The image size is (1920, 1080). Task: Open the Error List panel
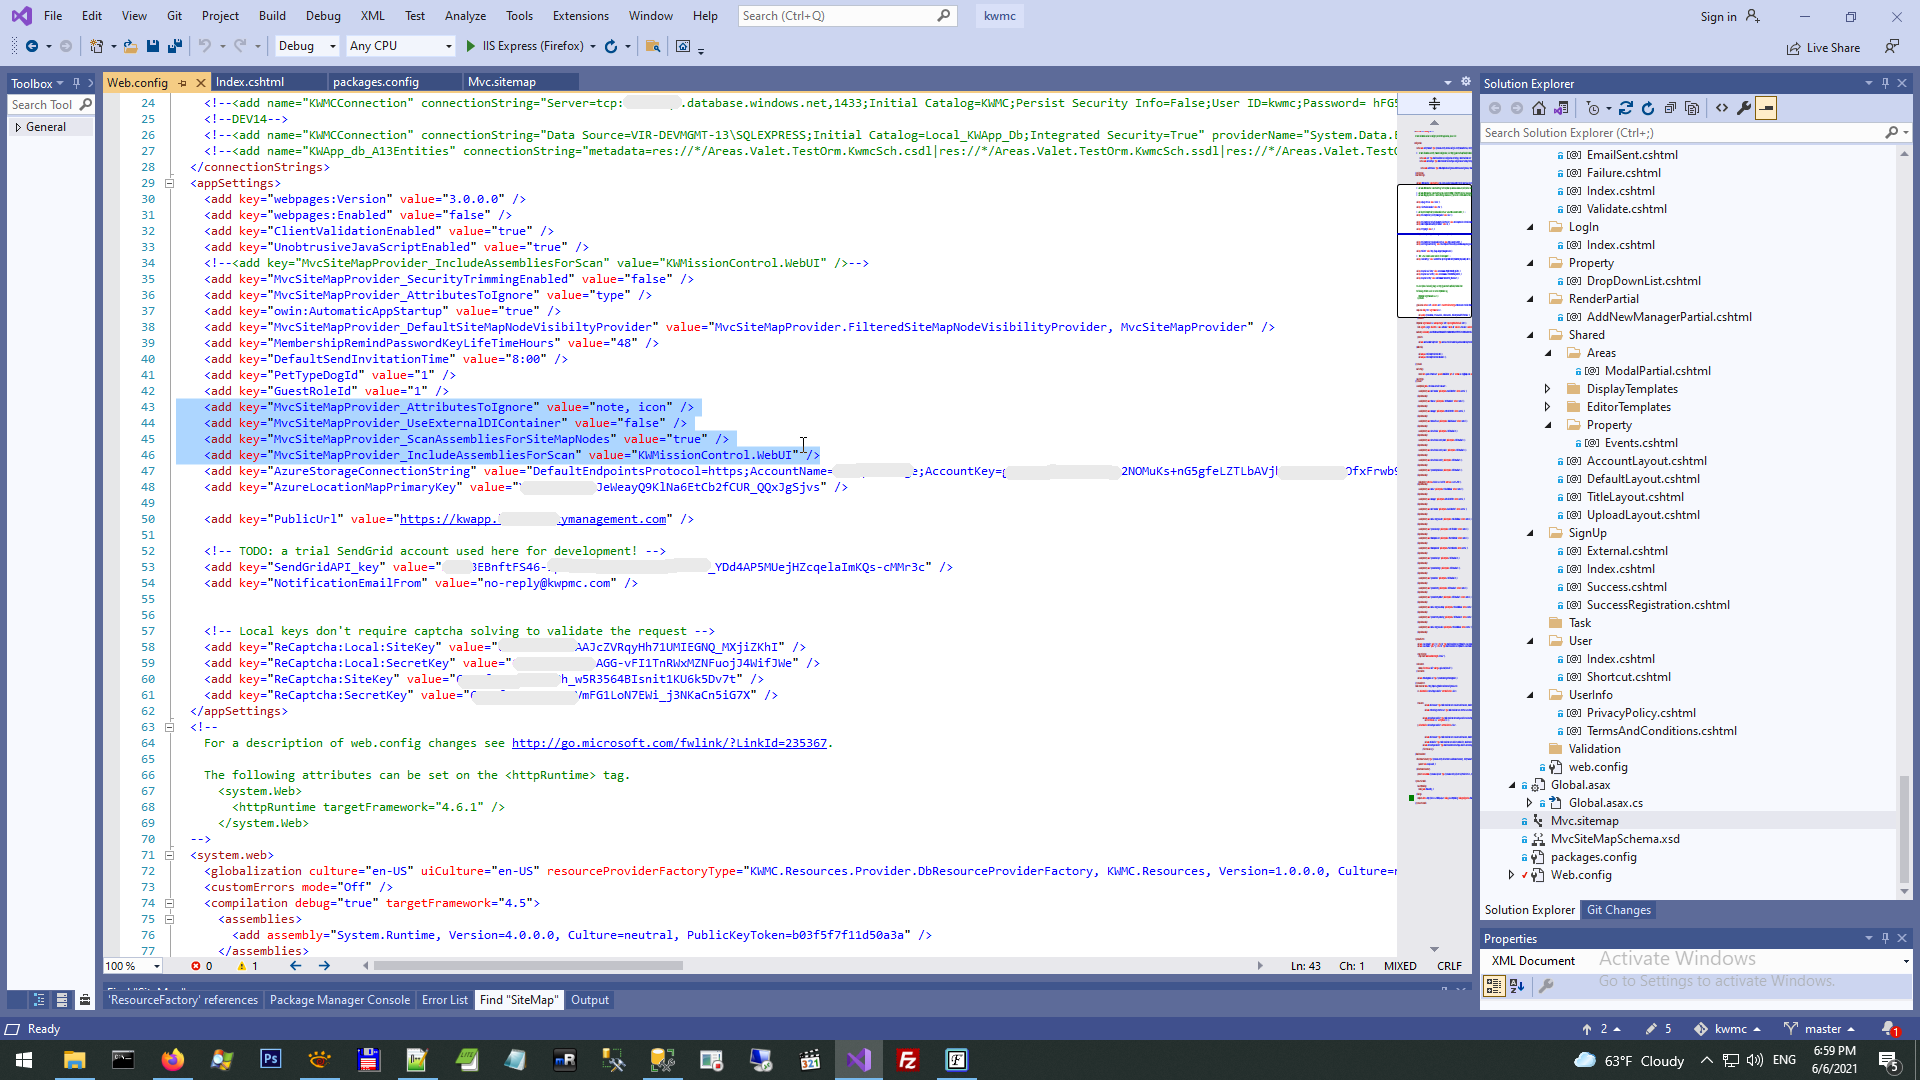tap(444, 1000)
